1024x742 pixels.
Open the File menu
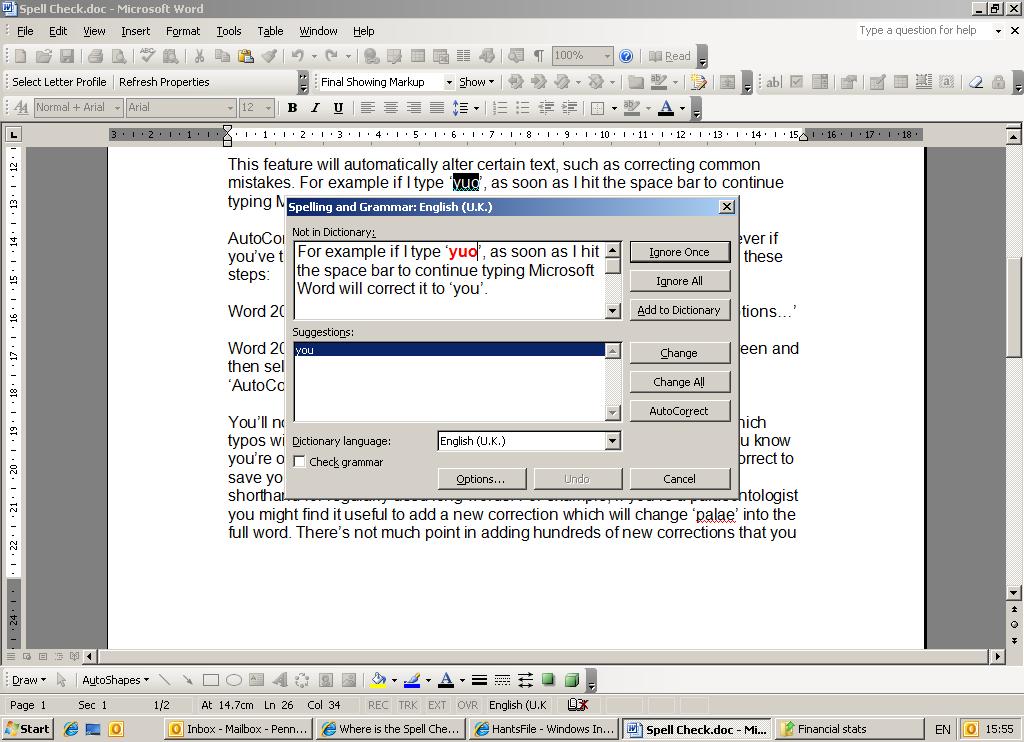25,31
